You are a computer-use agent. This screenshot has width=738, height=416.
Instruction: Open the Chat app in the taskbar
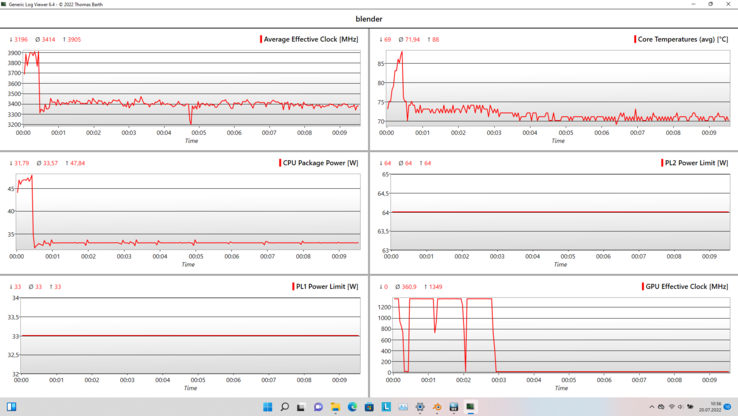tap(318, 407)
